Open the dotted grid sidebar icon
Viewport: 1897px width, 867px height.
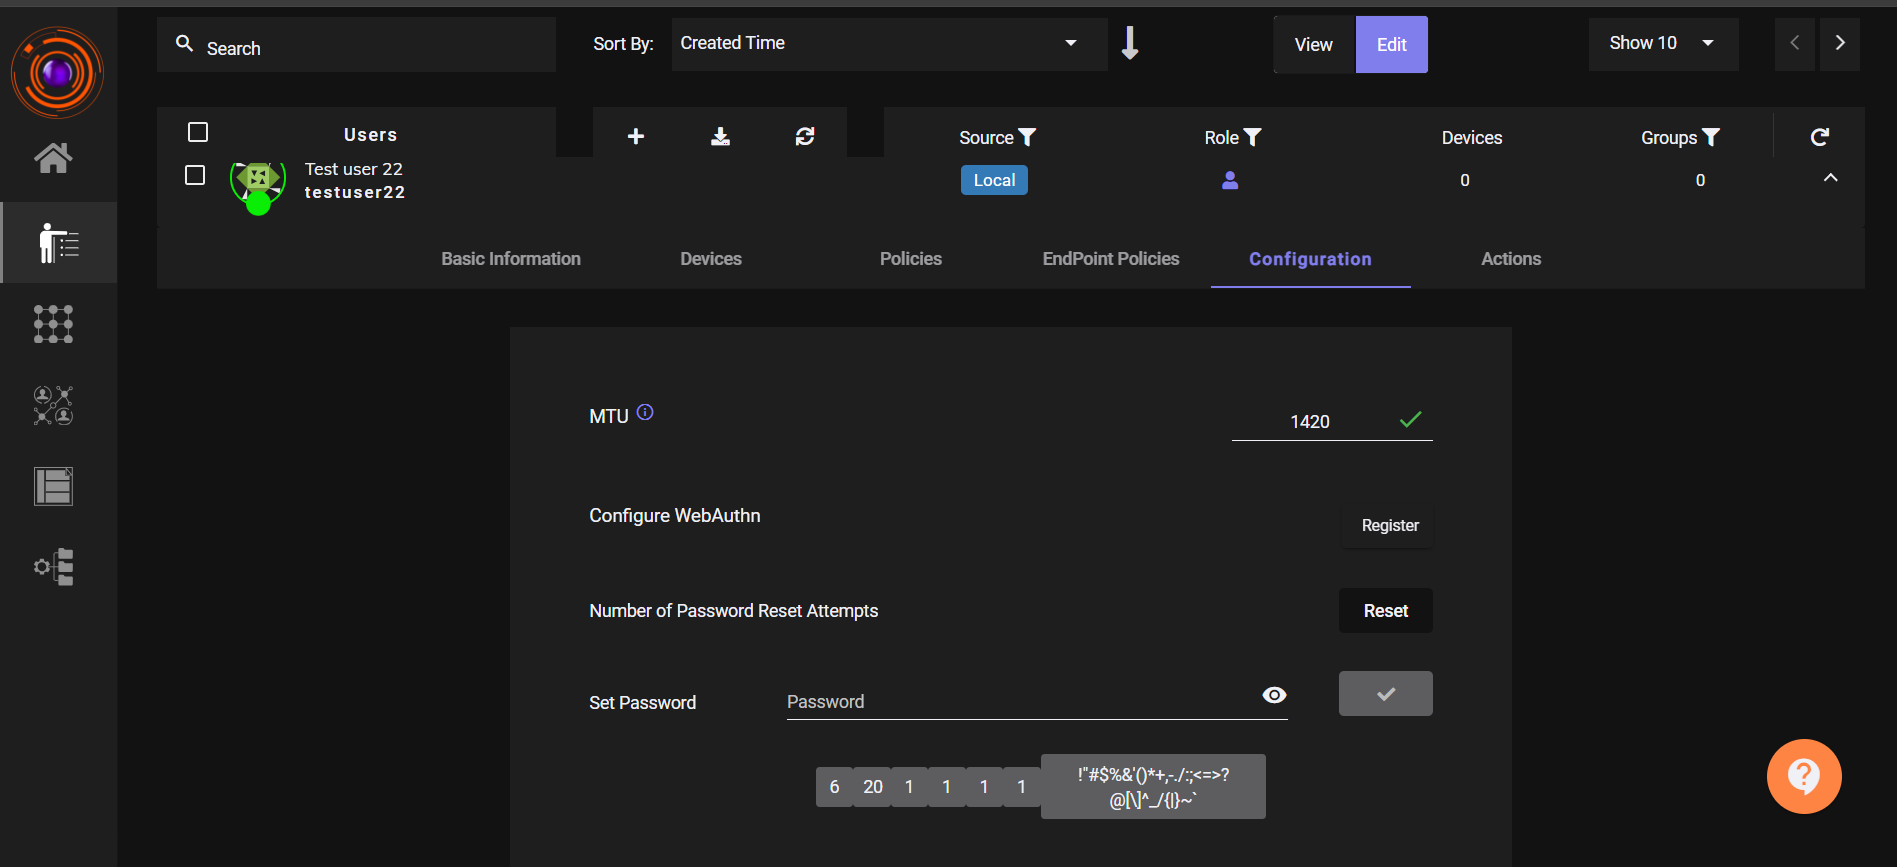[x=53, y=324]
